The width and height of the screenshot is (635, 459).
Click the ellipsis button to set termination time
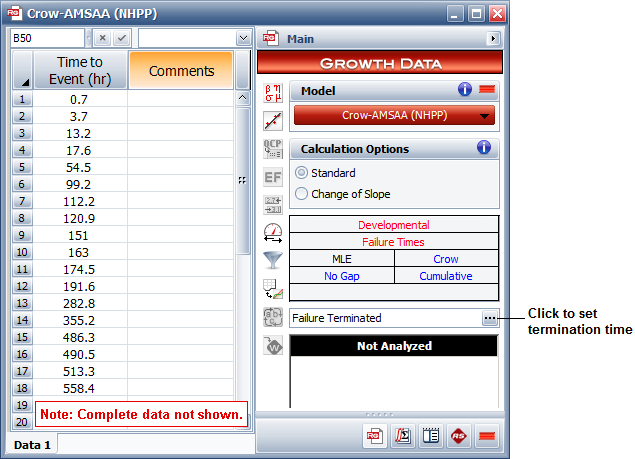click(x=488, y=318)
